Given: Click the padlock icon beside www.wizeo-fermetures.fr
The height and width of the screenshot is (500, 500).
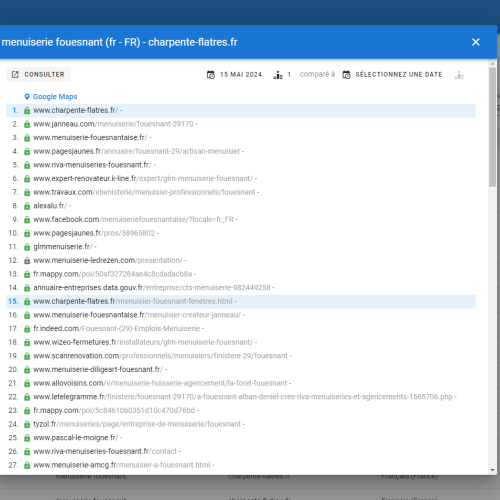Looking at the screenshot, I should [27, 343].
